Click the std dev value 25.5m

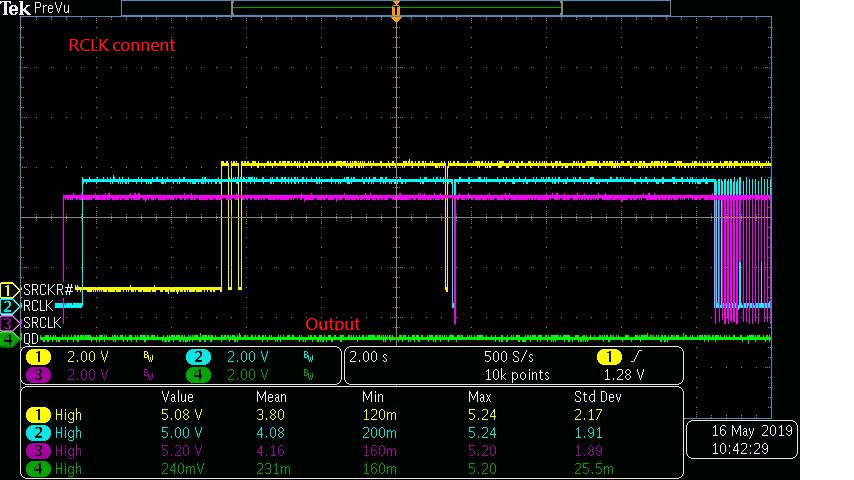pos(594,469)
